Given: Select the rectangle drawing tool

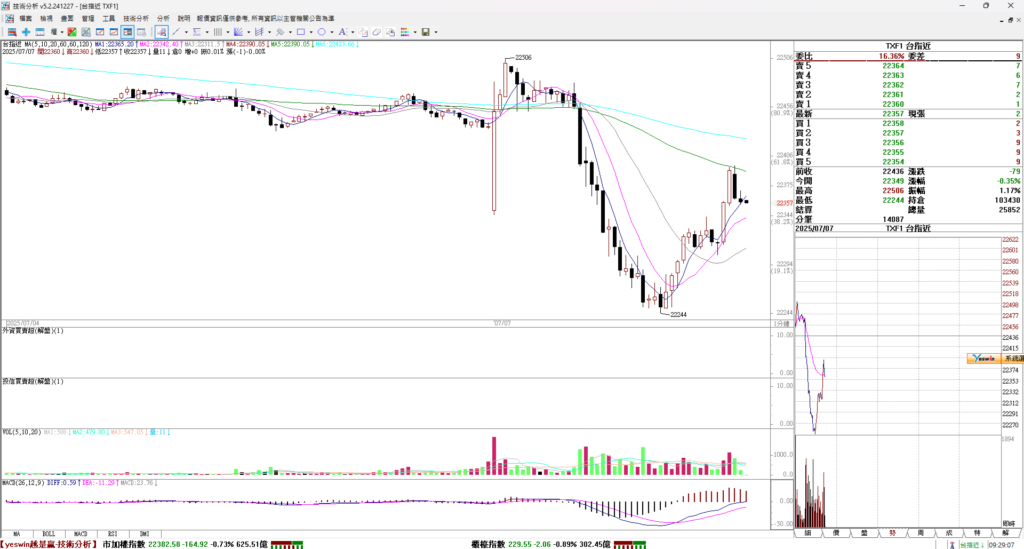Looking at the screenshot, I should pyautogui.click(x=300, y=32).
